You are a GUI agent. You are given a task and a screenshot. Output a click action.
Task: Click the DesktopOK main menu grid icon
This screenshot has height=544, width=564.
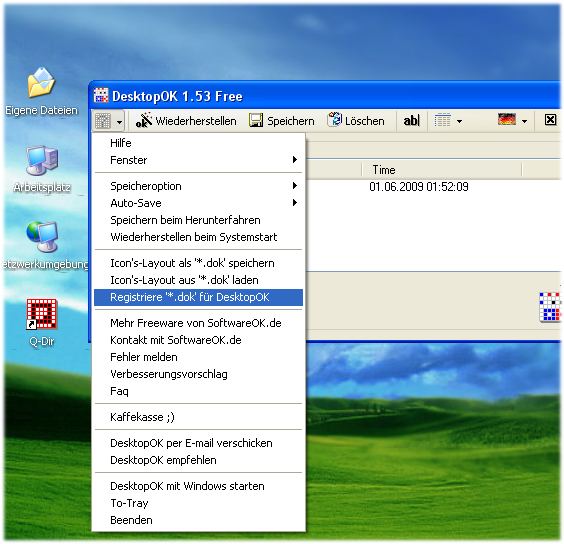tap(103, 121)
